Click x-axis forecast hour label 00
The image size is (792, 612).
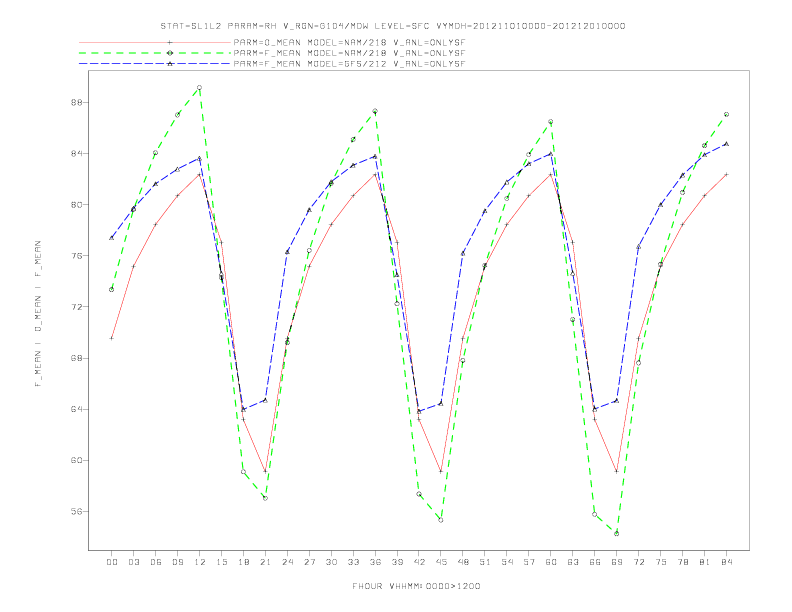point(112,562)
